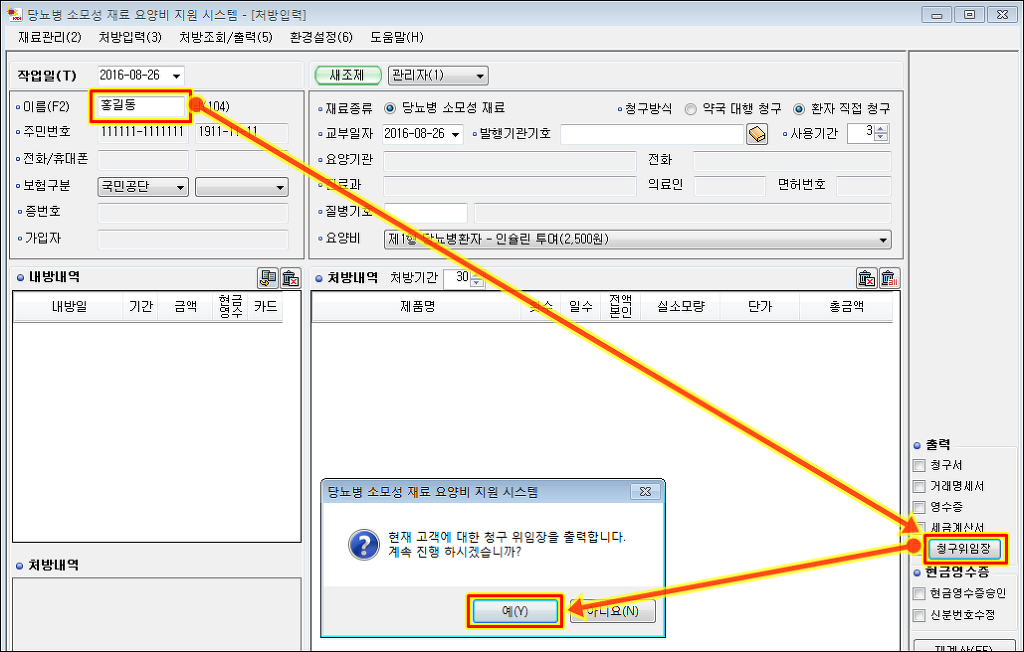
Task: Open the 작업일 date dropdown
Action: pyautogui.click(x=177, y=76)
